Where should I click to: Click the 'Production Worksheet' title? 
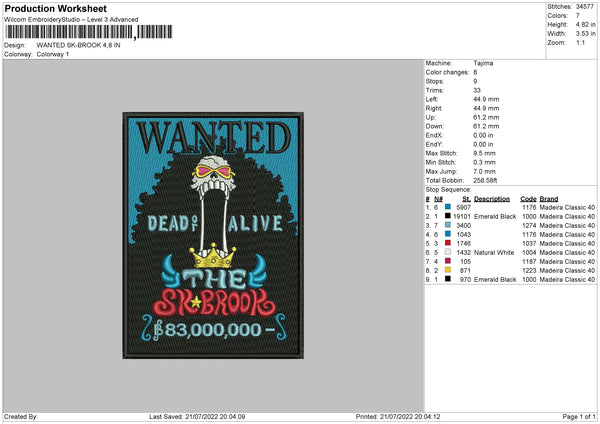point(55,8)
